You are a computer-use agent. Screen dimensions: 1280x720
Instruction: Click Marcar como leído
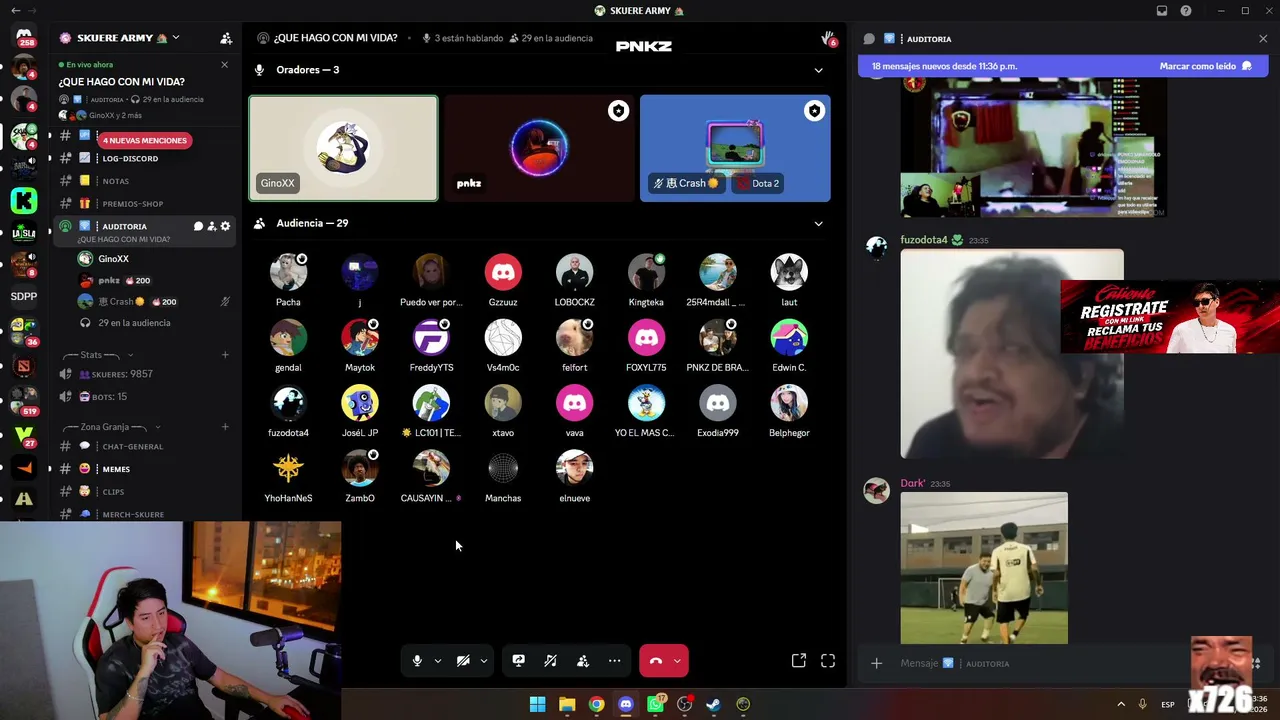[x=1205, y=66]
